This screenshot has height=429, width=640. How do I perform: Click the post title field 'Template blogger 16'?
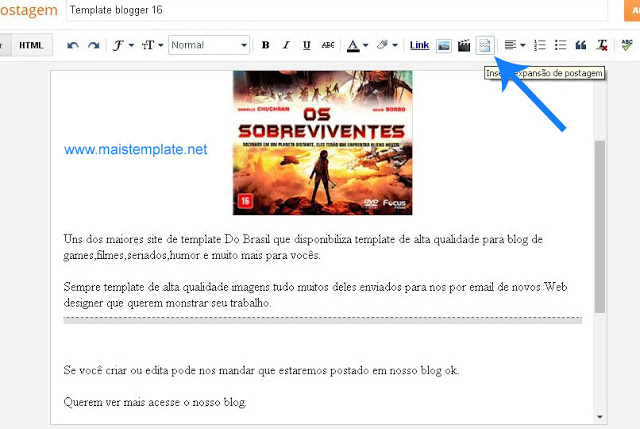point(337,10)
